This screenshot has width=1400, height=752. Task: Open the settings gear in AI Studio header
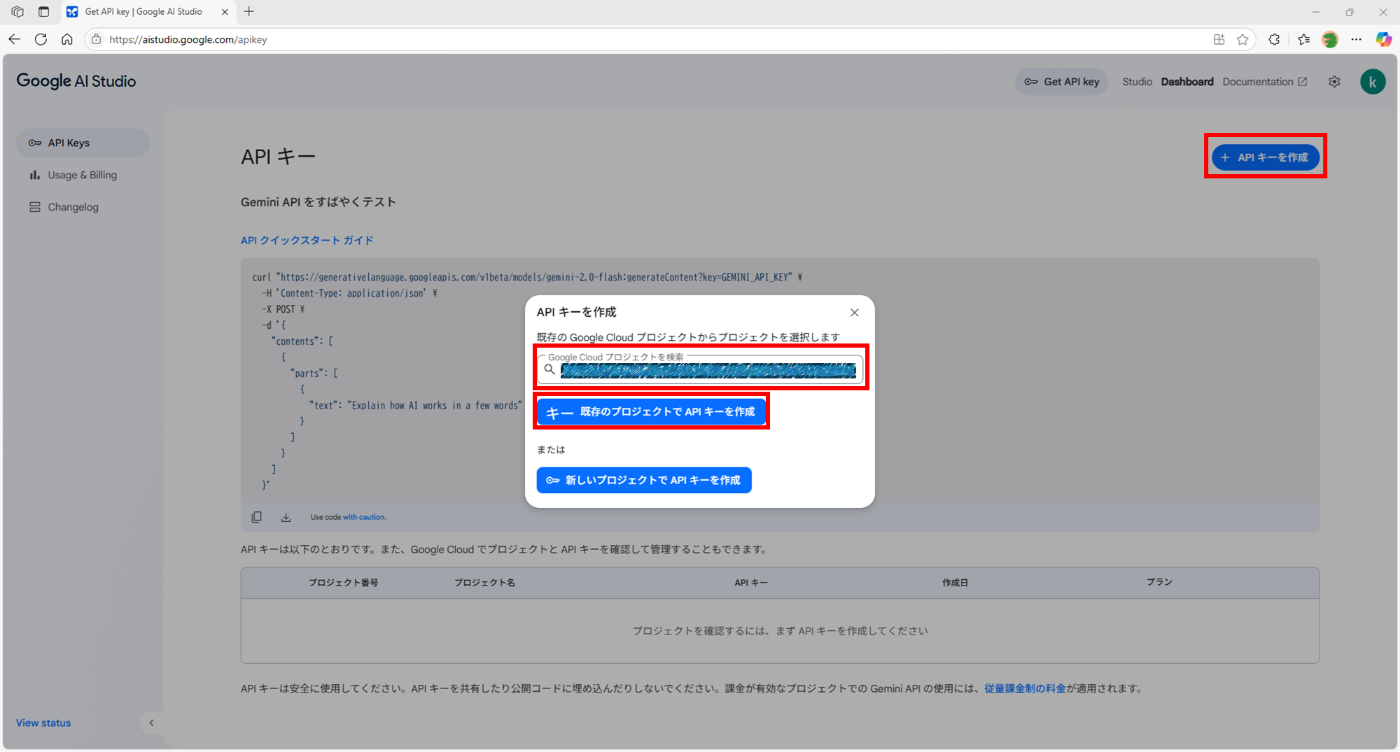[1334, 82]
